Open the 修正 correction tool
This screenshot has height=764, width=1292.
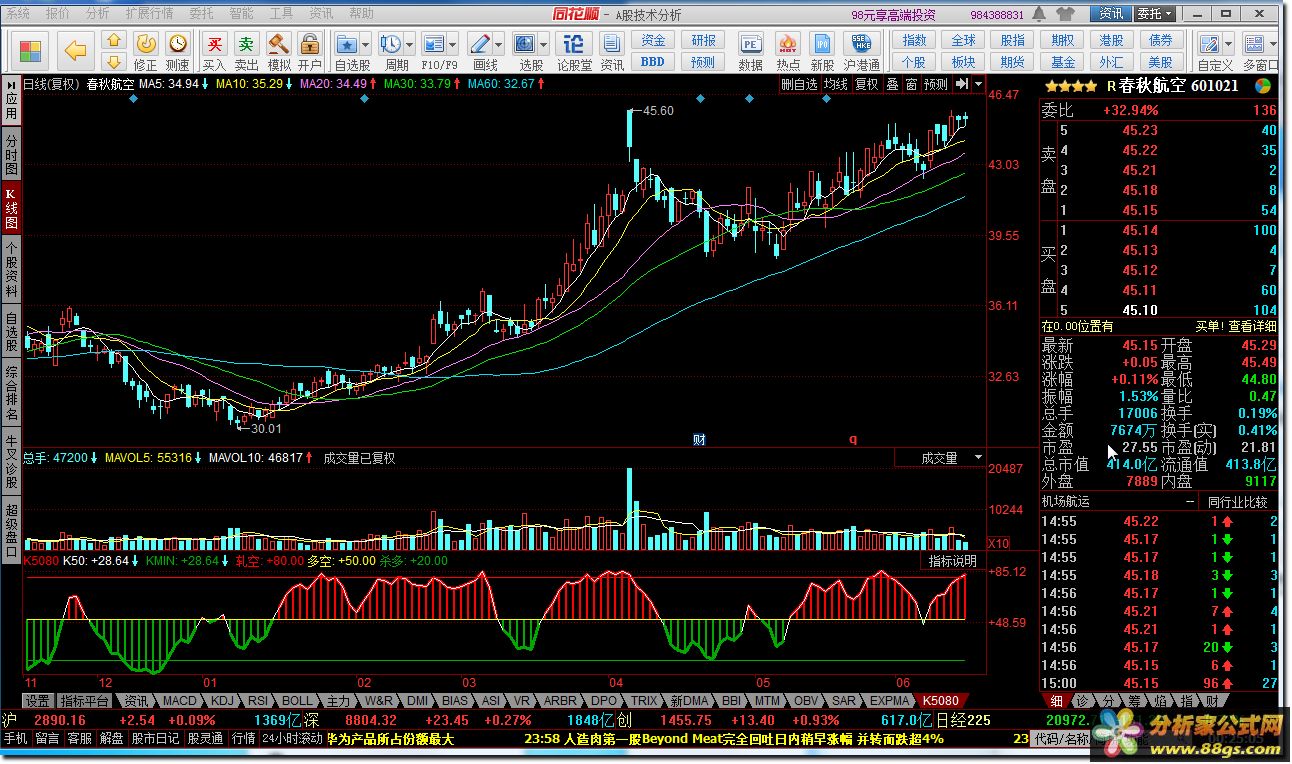click(x=146, y=51)
